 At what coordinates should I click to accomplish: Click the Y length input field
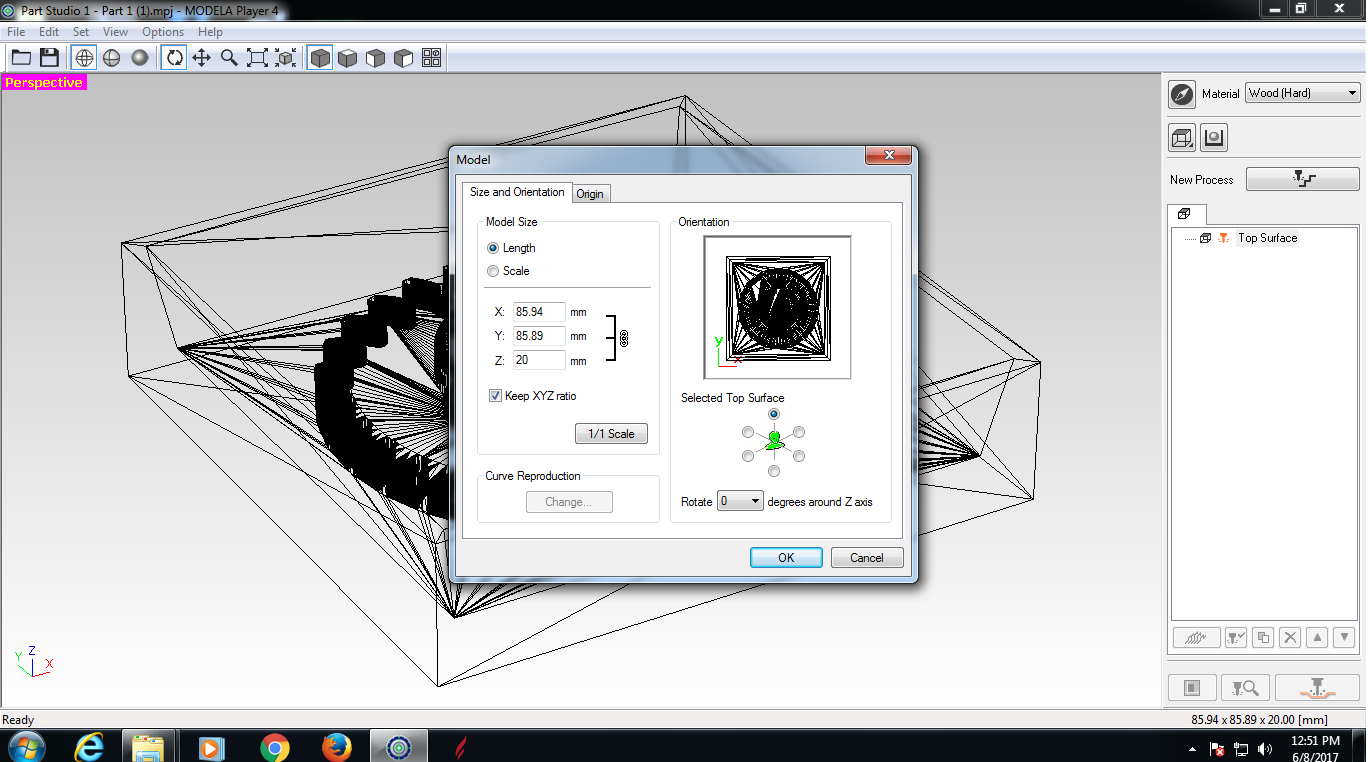coord(539,336)
